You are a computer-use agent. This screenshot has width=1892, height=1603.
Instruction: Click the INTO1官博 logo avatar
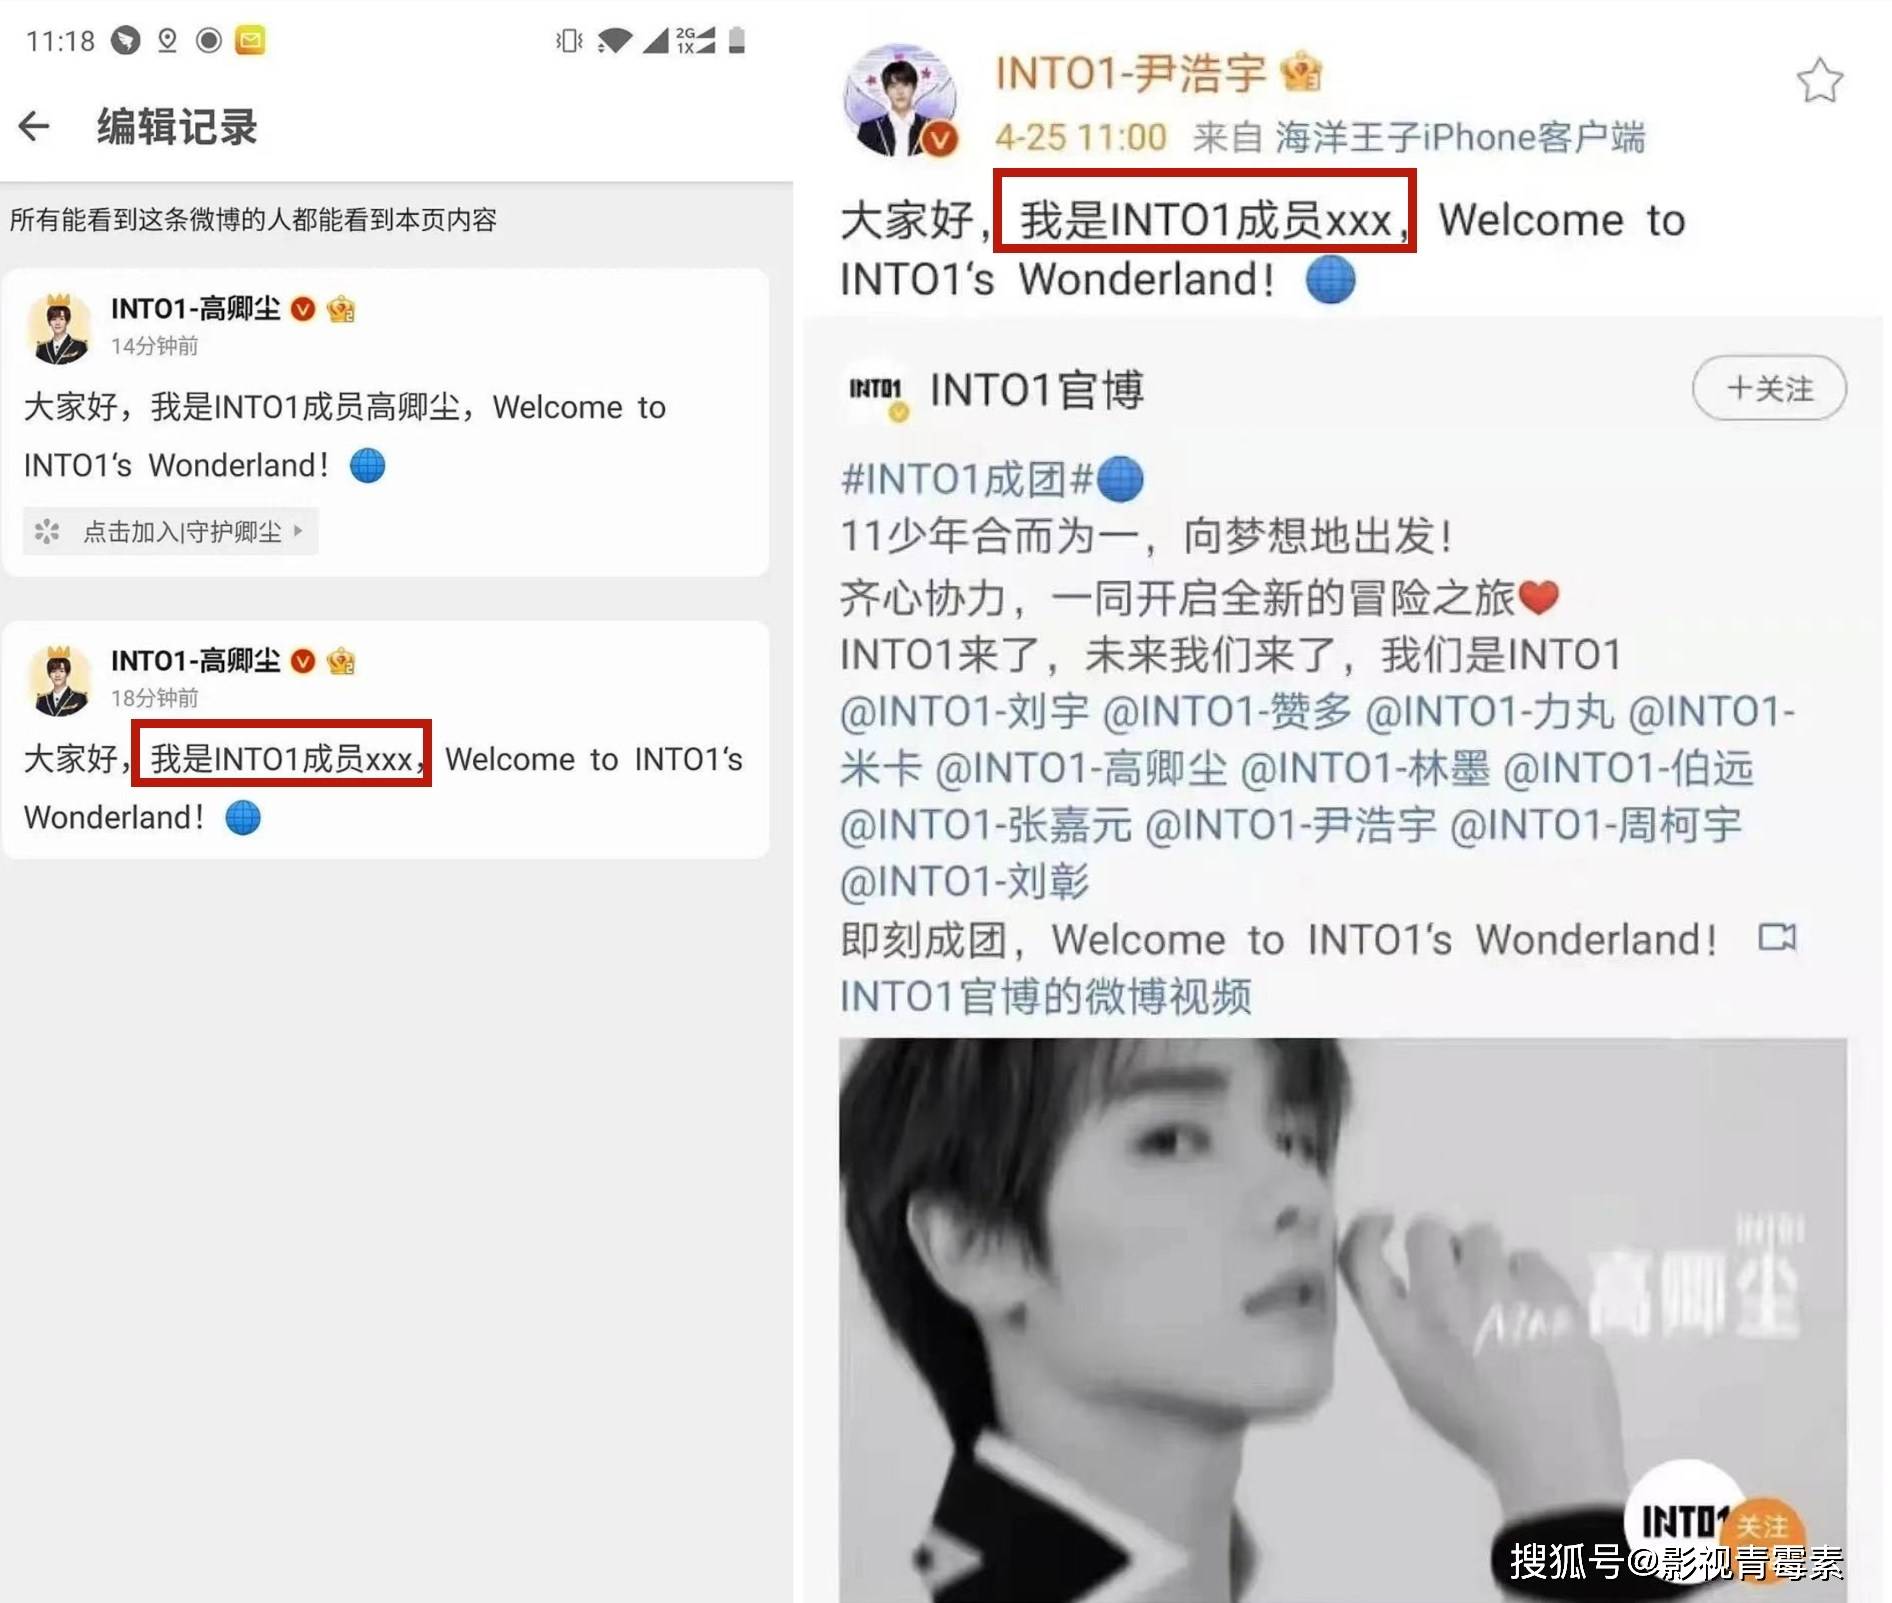(x=876, y=389)
